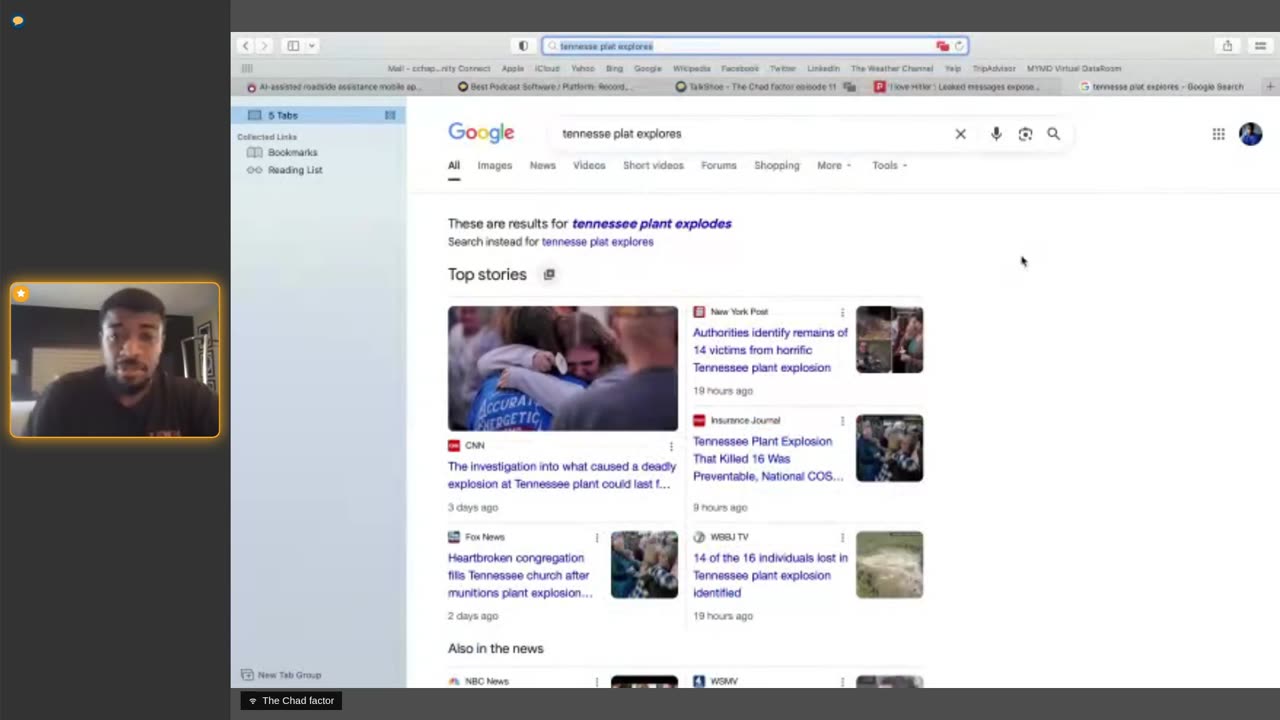Open The Weather Channel bookmark

pyautogui.click(x=892, y=69)
